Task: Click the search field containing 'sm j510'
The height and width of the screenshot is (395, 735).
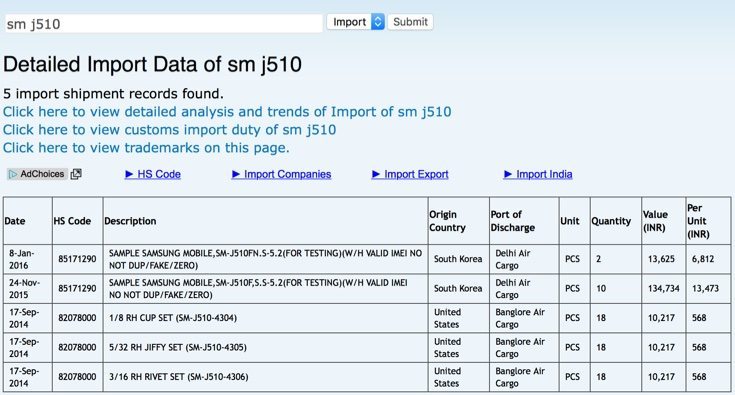Action: 164,23
